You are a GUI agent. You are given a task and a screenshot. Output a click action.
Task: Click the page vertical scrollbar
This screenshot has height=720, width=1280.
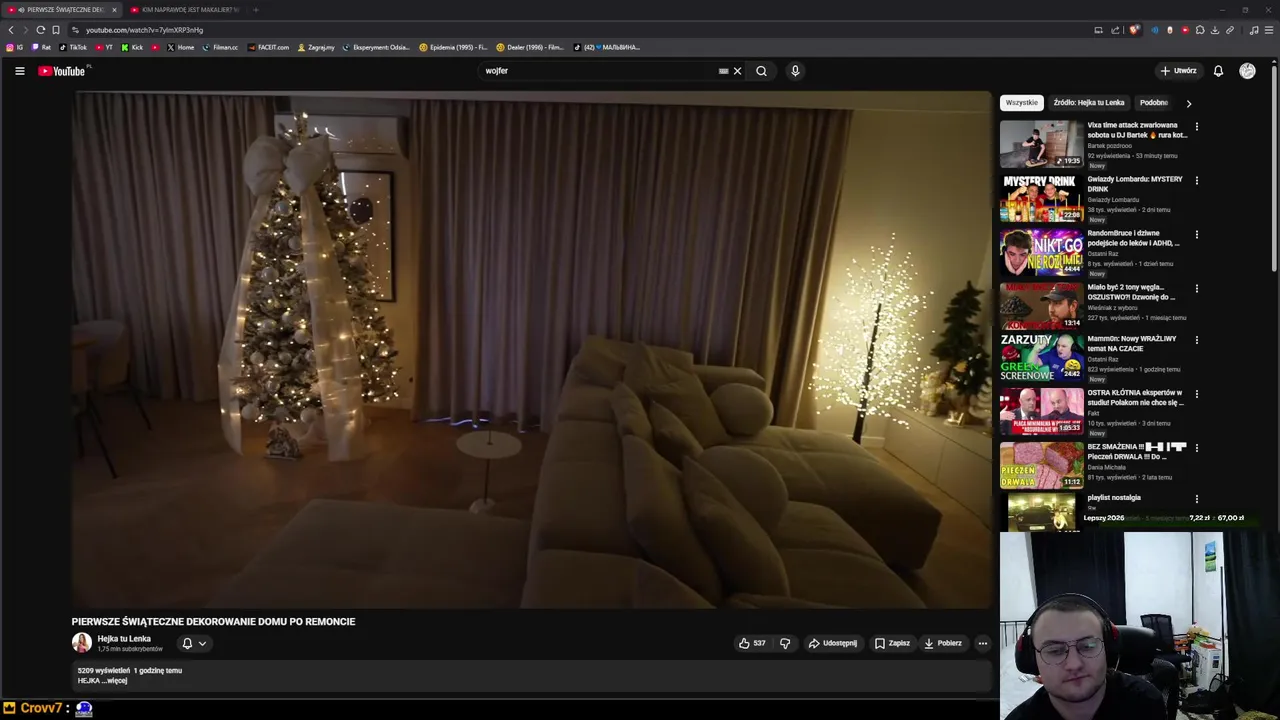click(x=1273, y=170)
